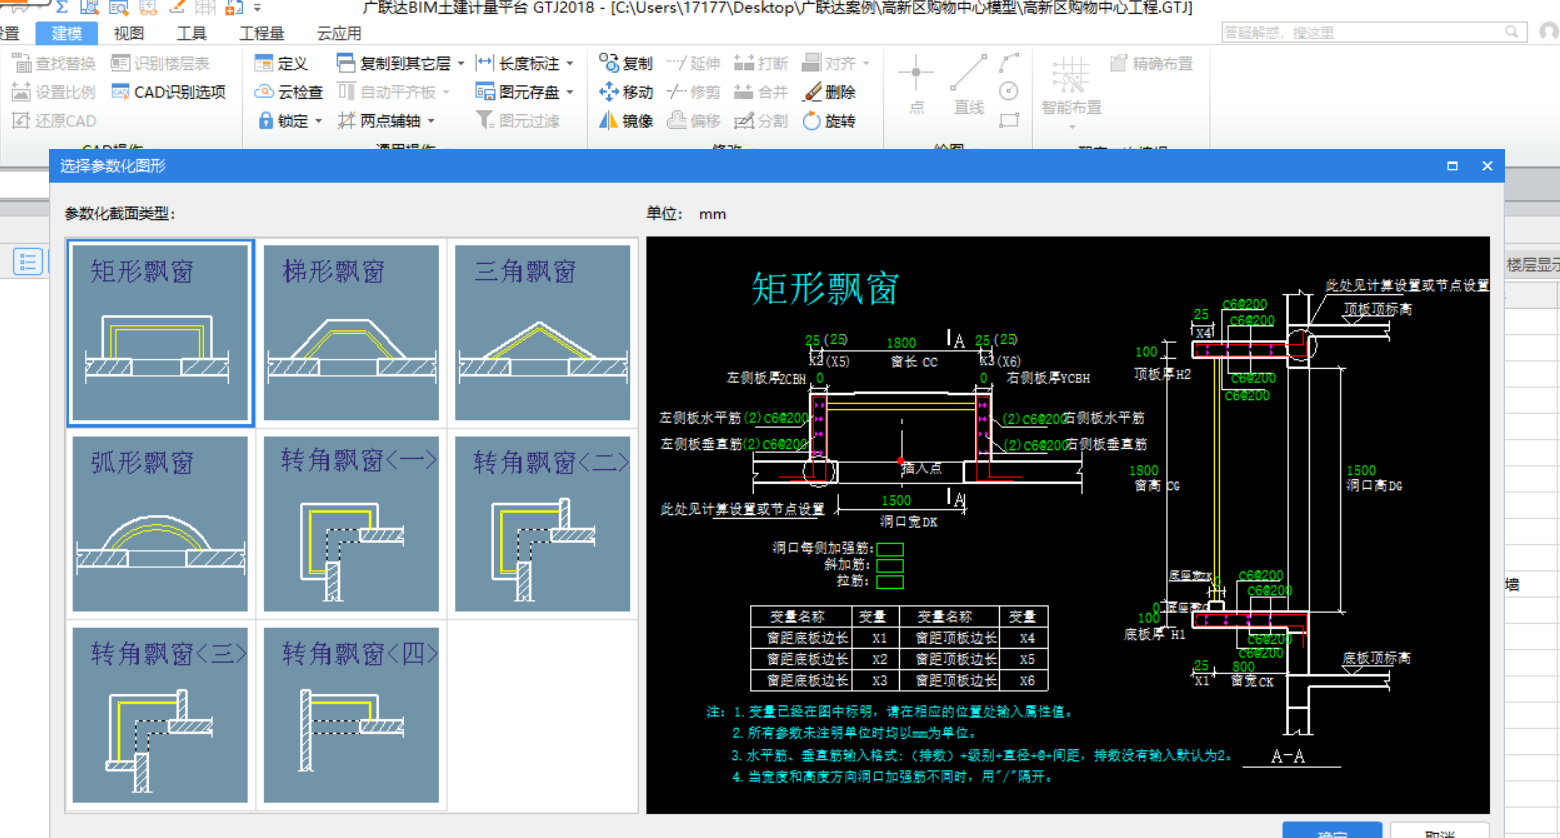1560x838 pixels.
Task: Open CAD识别选项
Action: coord(168,92)
